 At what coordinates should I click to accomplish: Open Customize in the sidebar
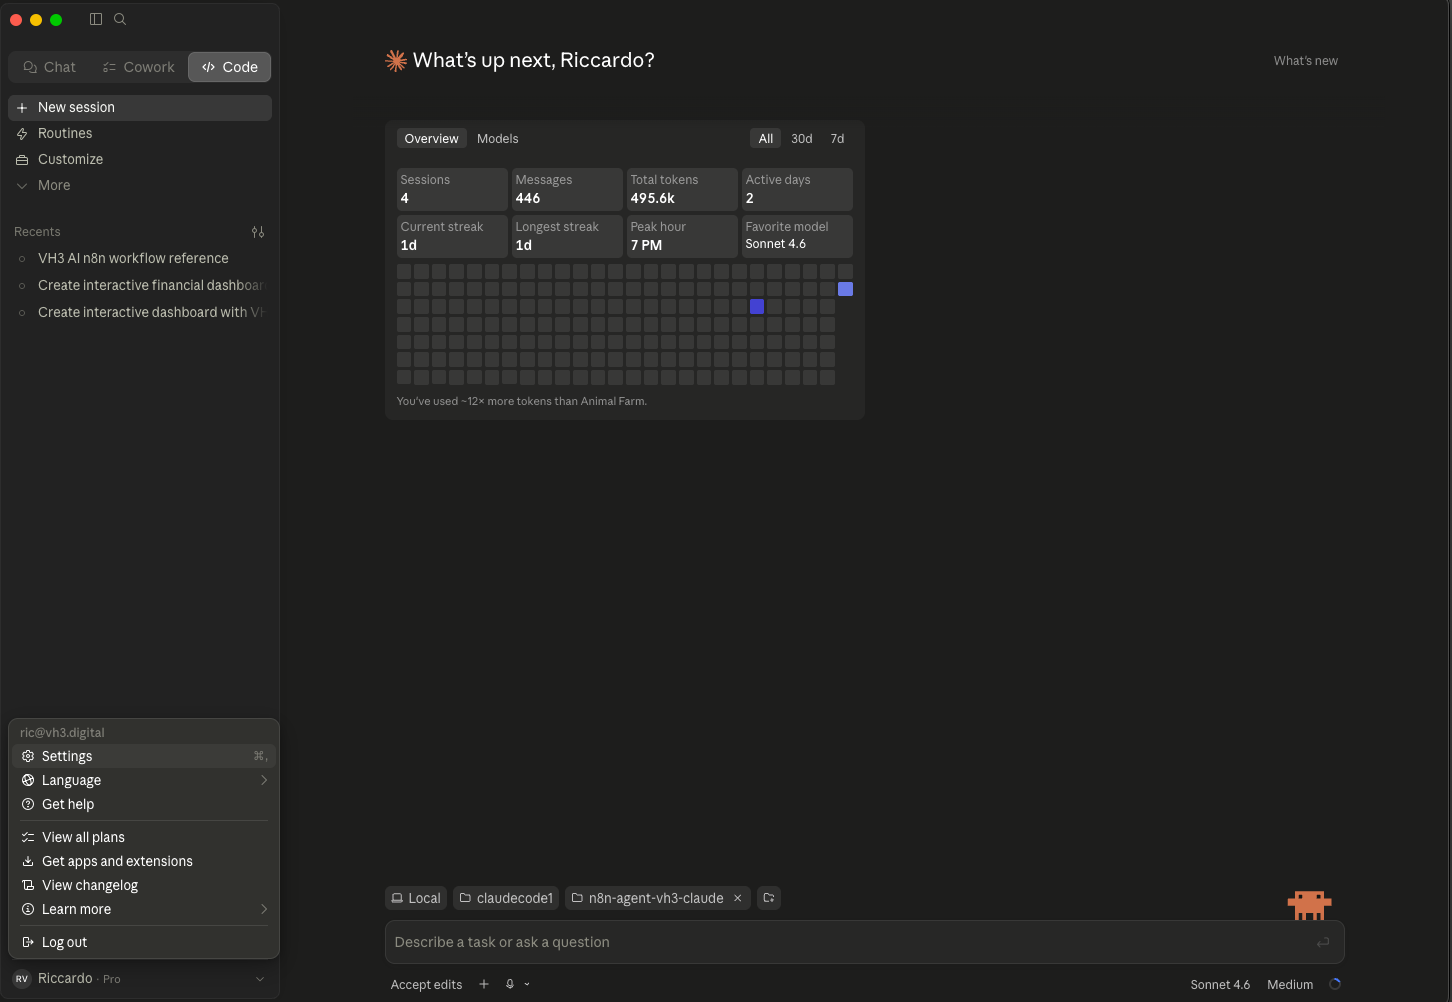pyautogui.click(x=140, y=159)
